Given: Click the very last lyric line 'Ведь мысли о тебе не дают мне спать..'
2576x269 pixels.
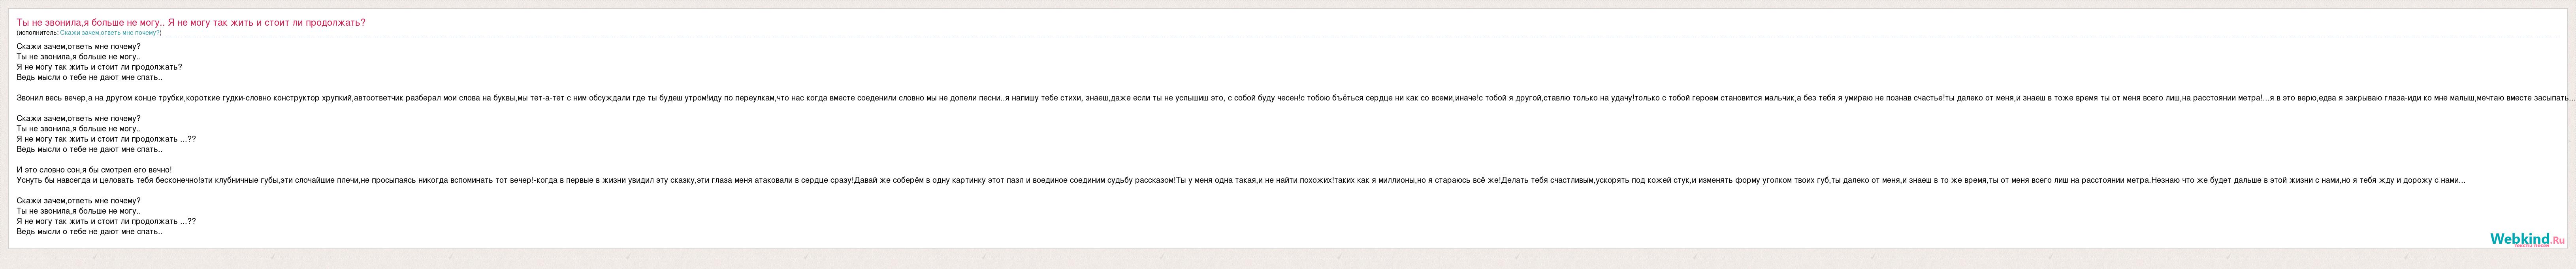Looking at the screenshot, I should coord(90,232).
